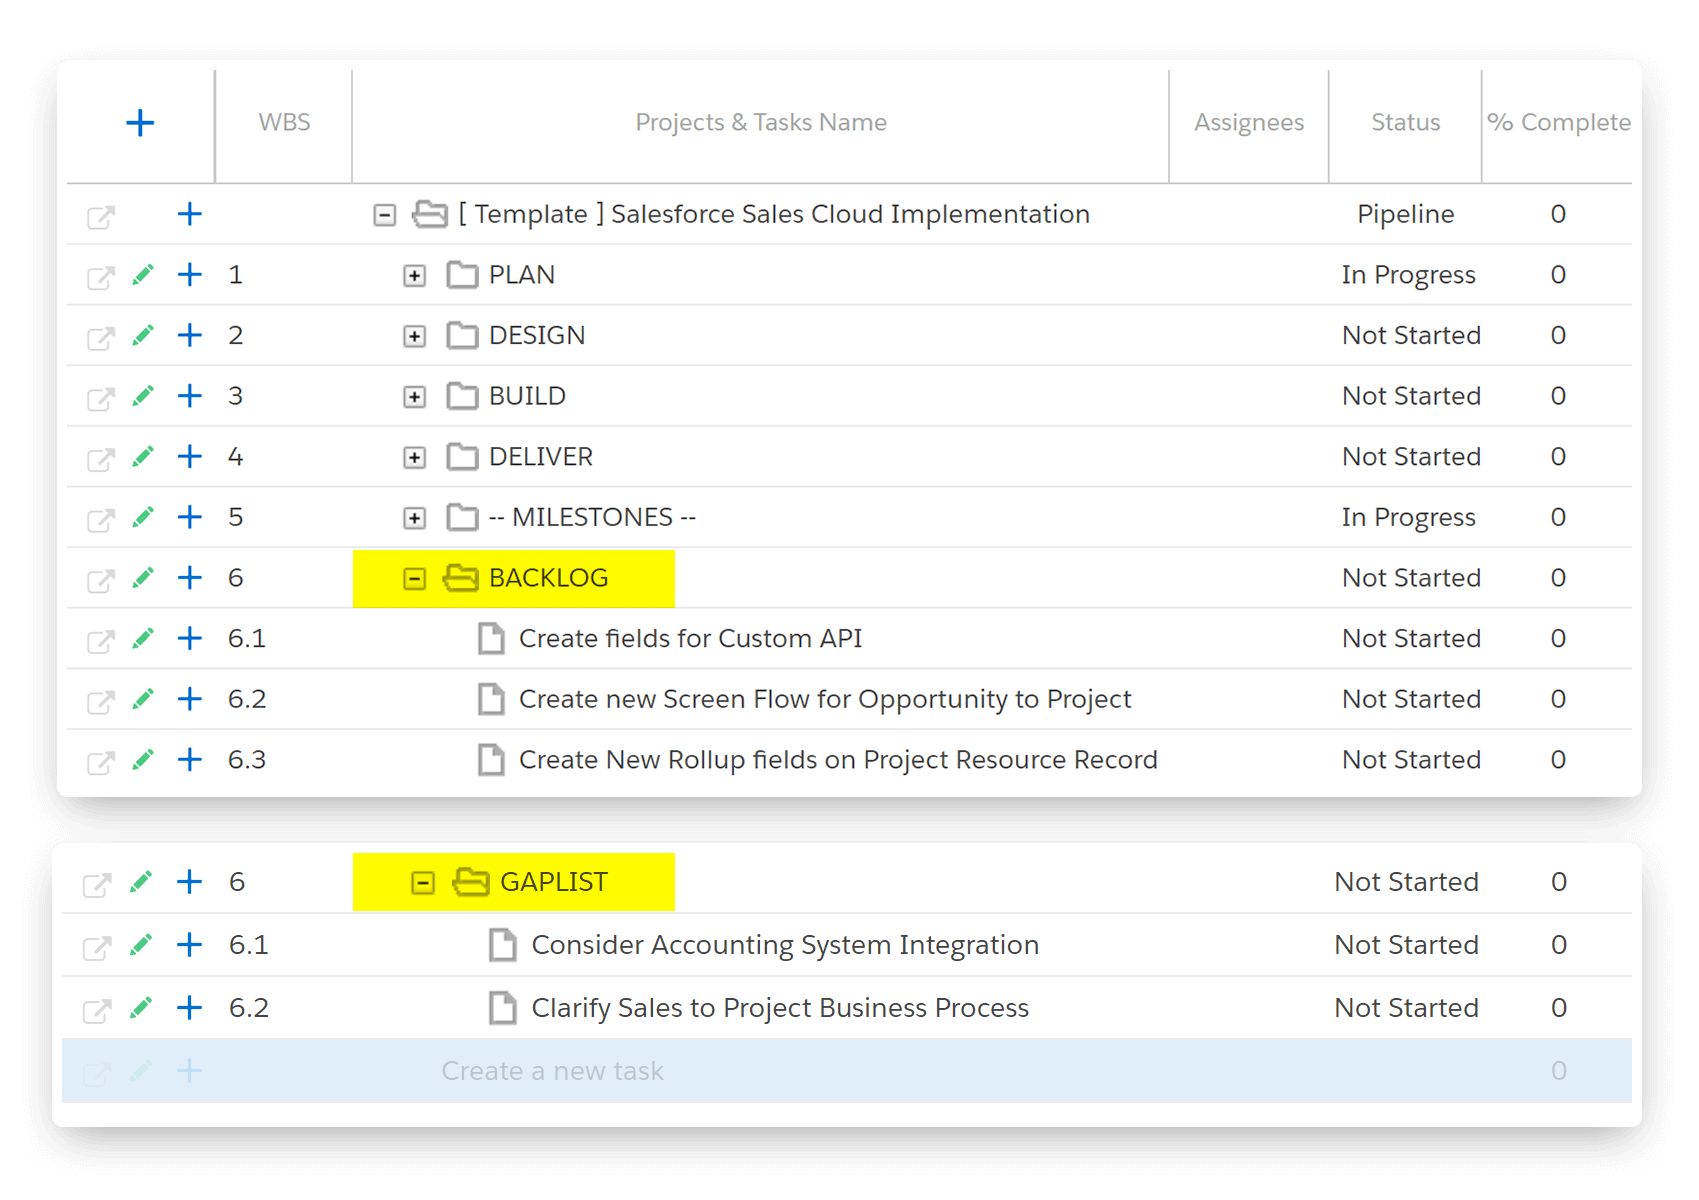Click the blue plus icon in the header
Image resolution: width=1699 pixels, height=1200 pixels.
click(x=140, y=123)
